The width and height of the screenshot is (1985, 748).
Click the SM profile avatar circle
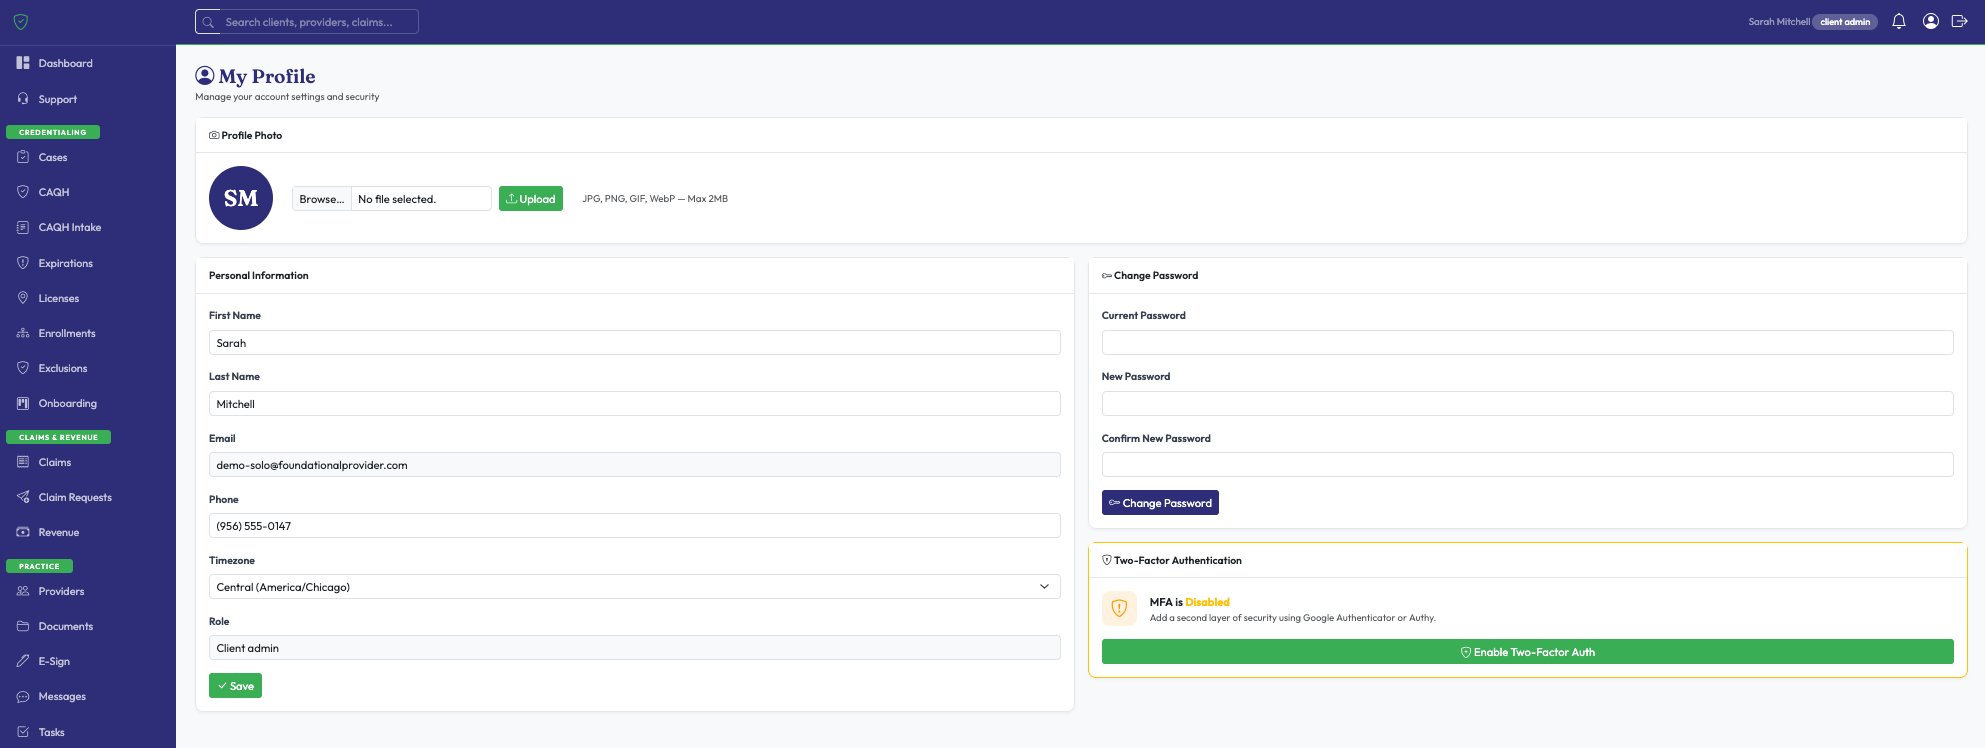pos(241,198)
